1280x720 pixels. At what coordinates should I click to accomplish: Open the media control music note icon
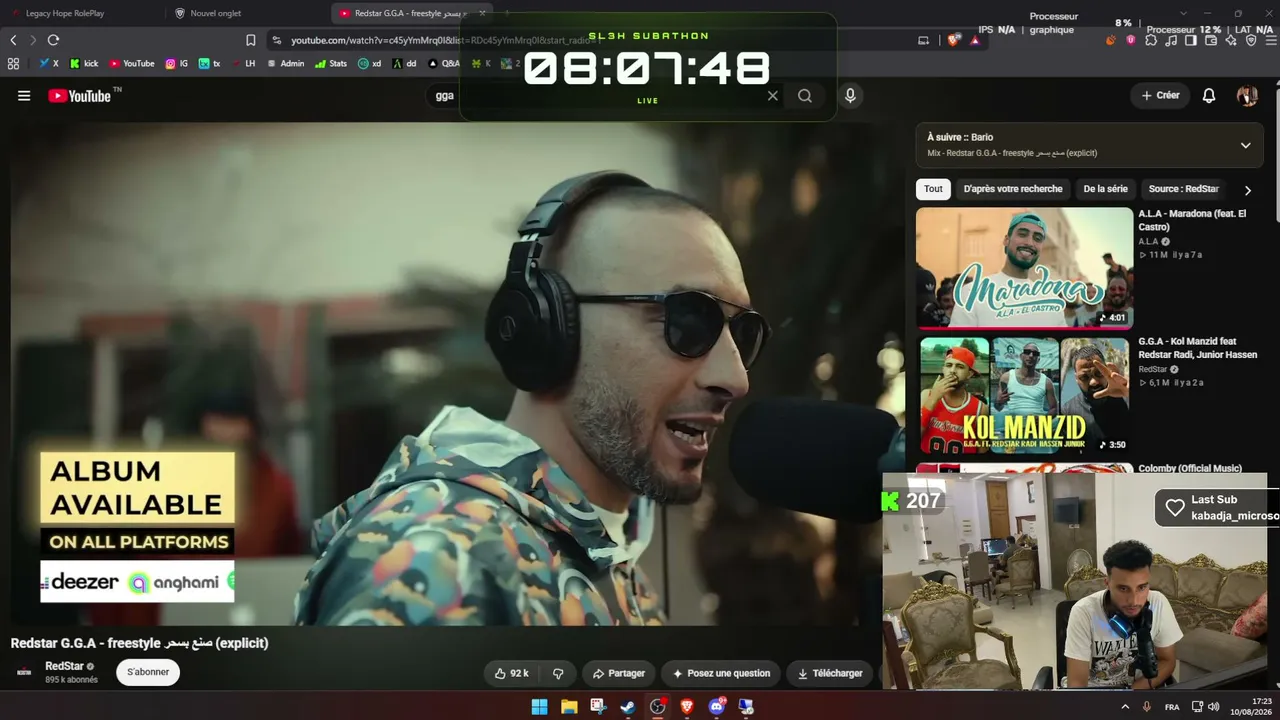[x=1171, y=40]
